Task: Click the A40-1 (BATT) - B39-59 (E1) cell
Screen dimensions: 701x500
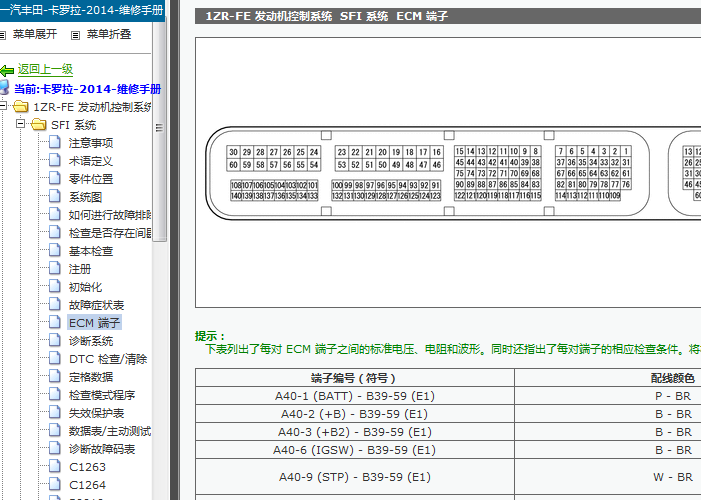Action: click(355, 396)
